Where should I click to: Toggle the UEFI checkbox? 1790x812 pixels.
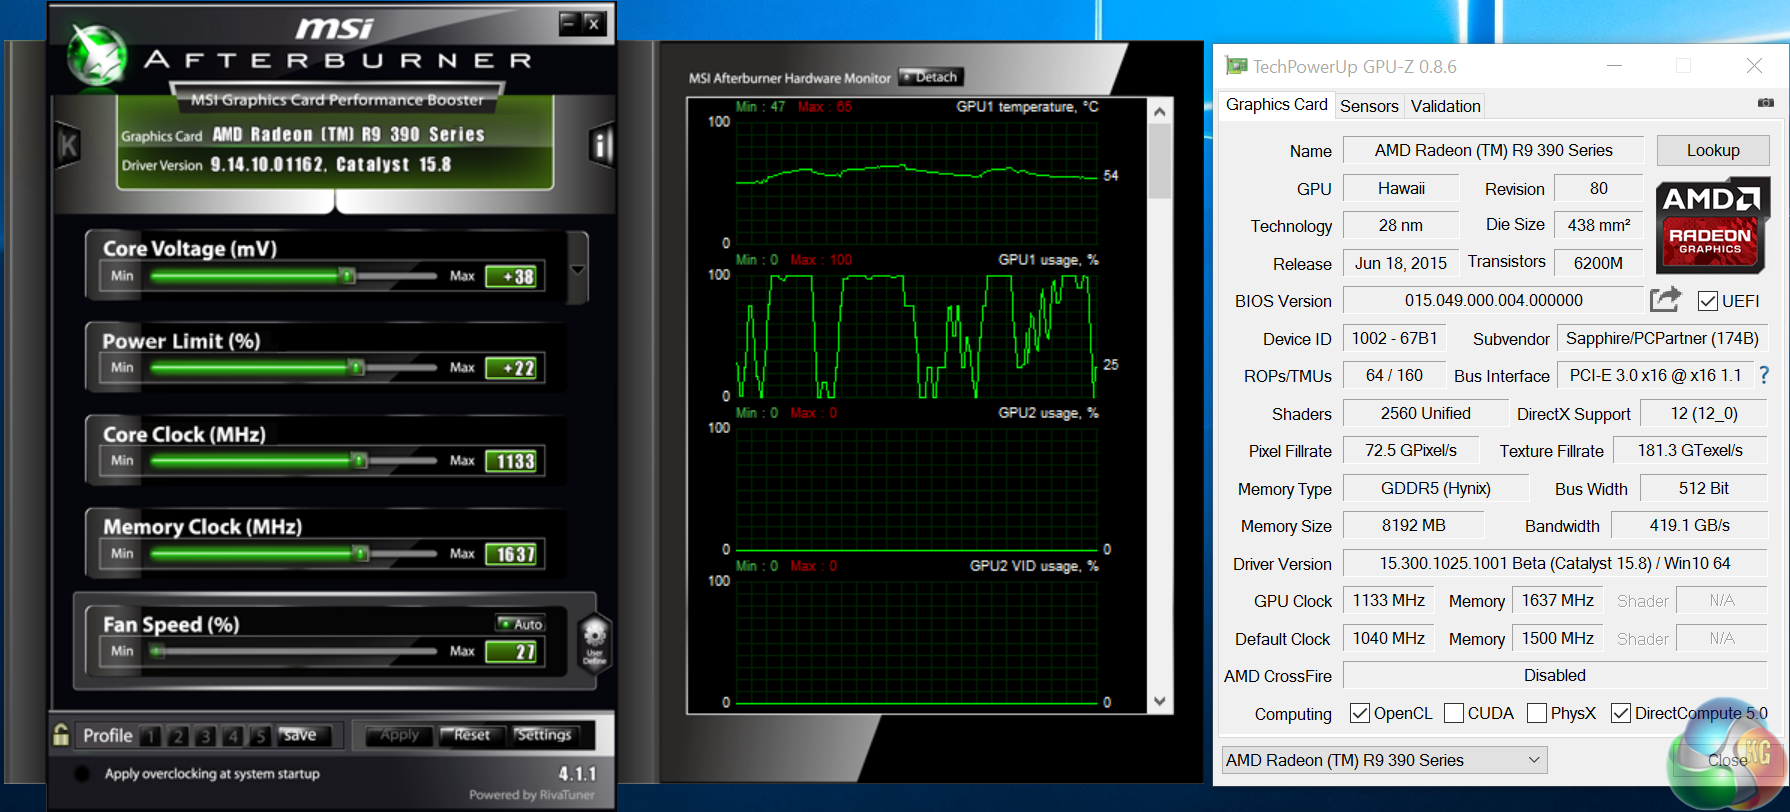[1708, 301]
